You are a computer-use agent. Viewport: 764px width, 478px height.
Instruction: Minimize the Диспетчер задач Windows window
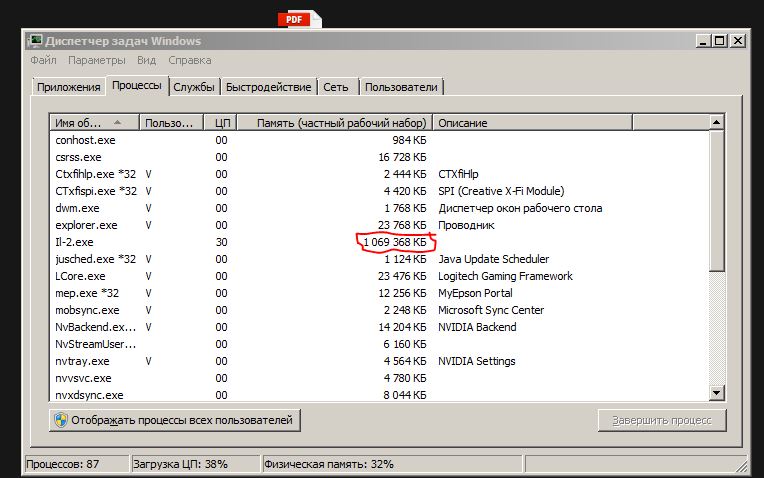click(703, 41)
